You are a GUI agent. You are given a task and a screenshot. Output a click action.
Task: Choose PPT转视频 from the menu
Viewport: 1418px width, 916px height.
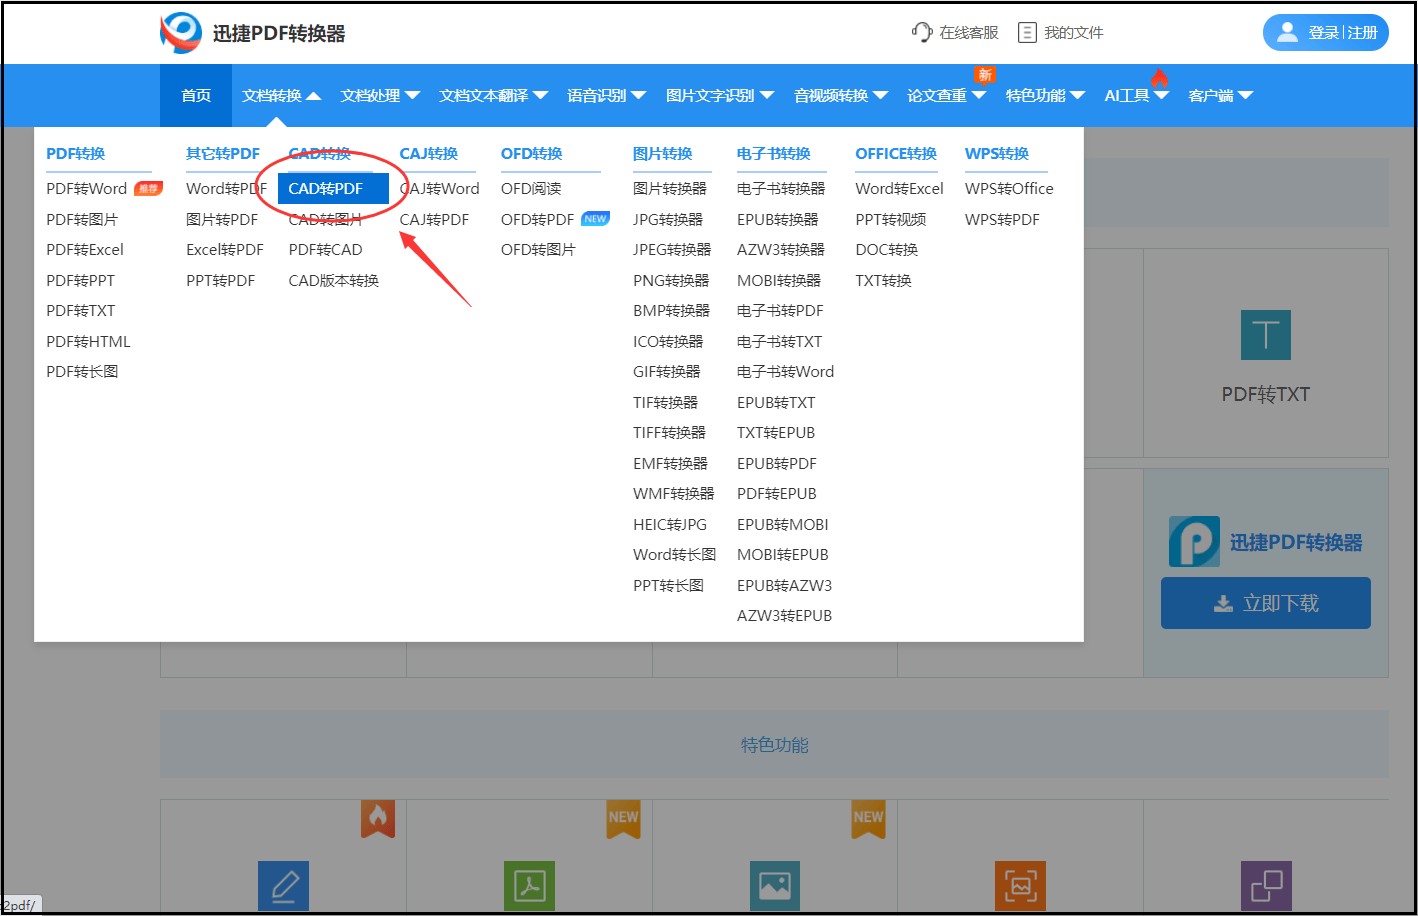(891, 219)
